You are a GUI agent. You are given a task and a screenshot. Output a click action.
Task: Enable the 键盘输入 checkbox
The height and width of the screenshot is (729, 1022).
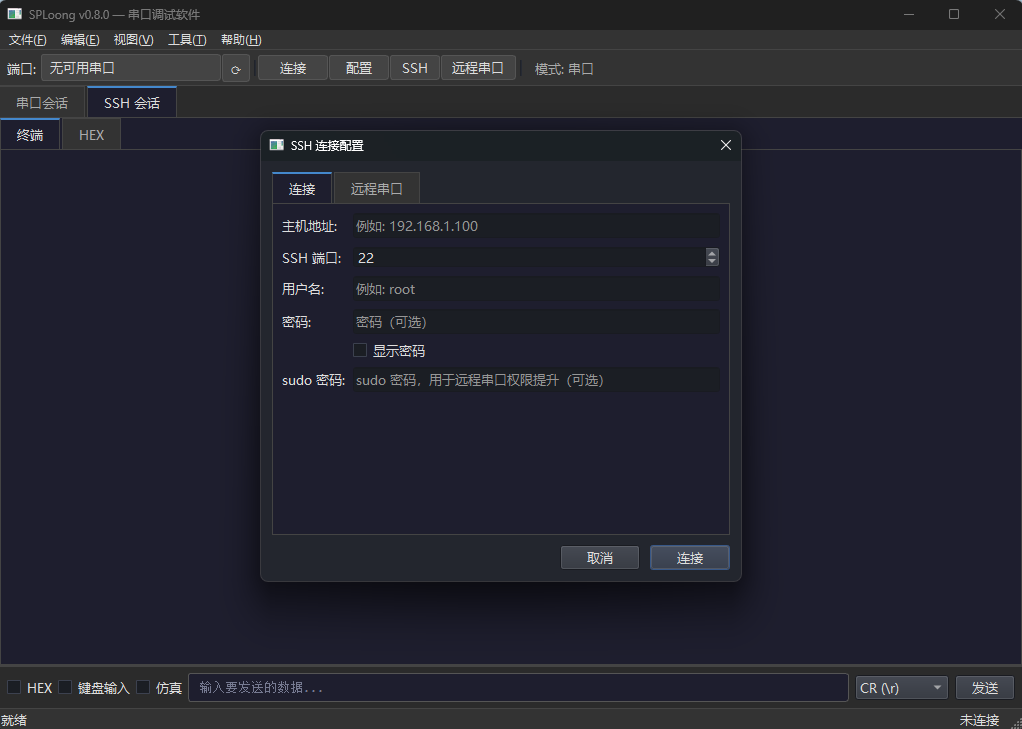65,687
